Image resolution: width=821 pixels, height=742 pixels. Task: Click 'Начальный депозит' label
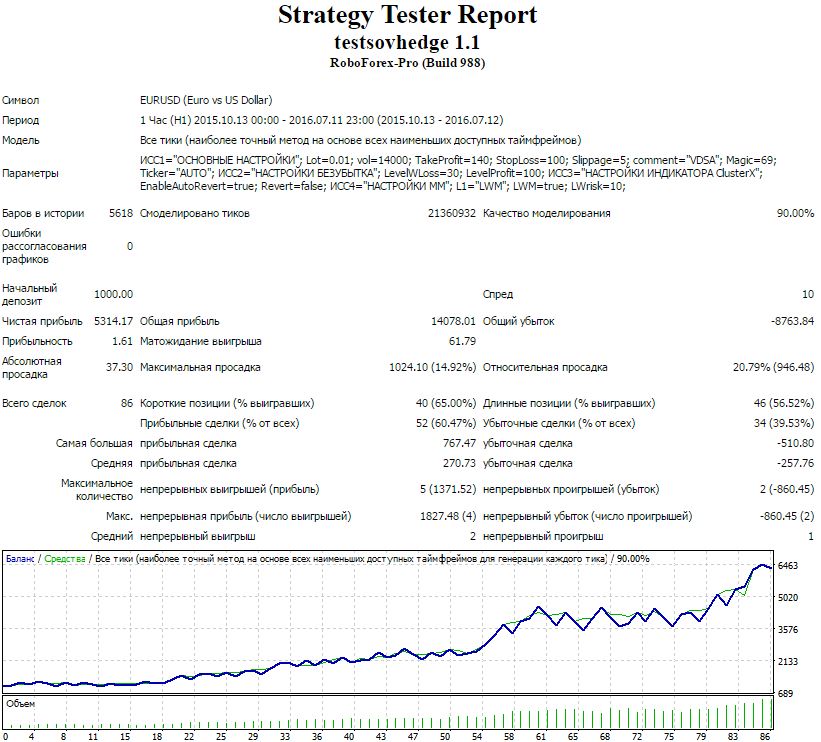click(x=29, y=294)
